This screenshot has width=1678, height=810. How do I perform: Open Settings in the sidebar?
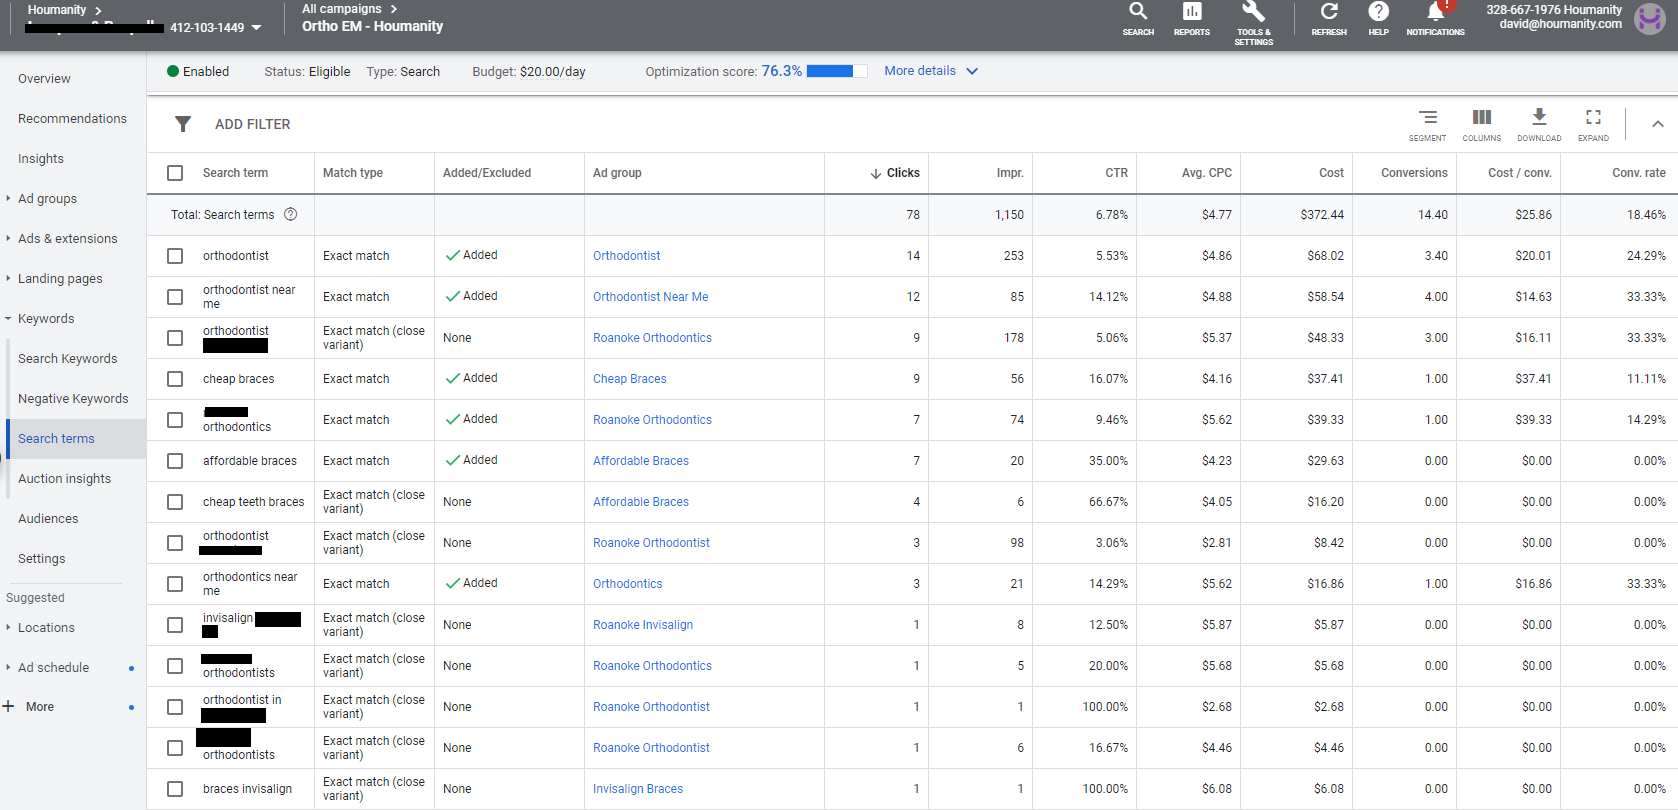(x=42, y=558)
